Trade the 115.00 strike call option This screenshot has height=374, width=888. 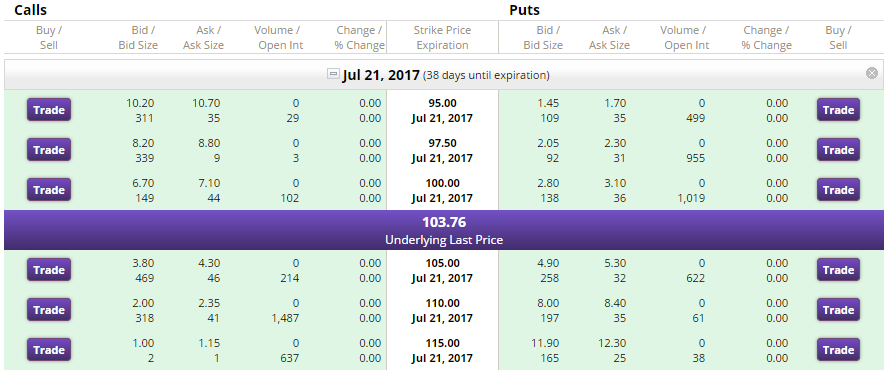click(x=49, y=350)
